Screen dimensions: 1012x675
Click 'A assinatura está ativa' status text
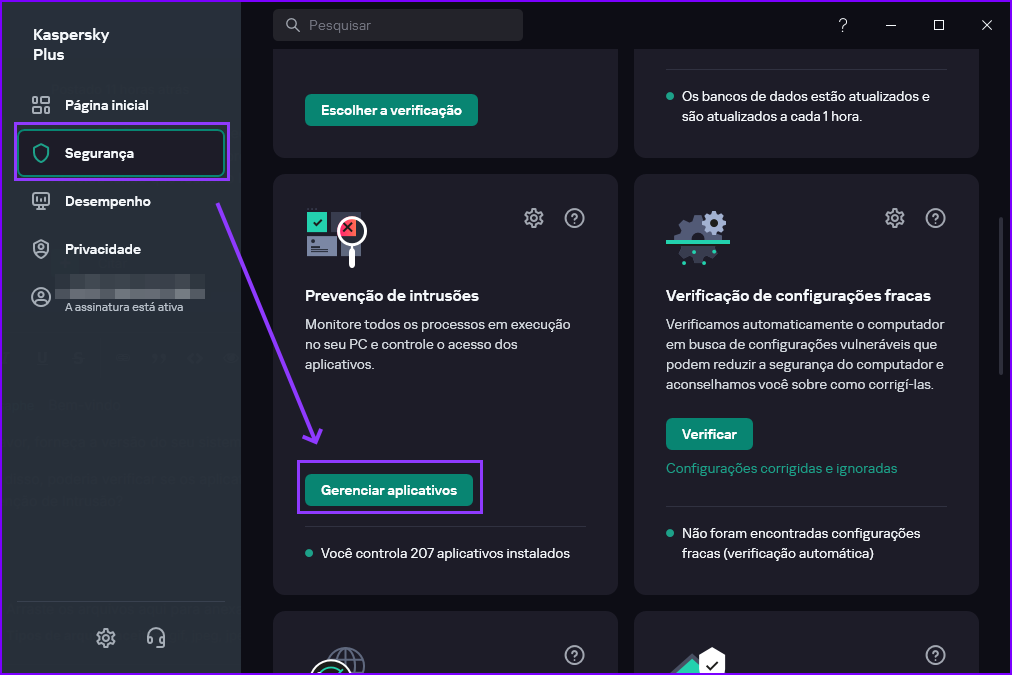(124, 307)
